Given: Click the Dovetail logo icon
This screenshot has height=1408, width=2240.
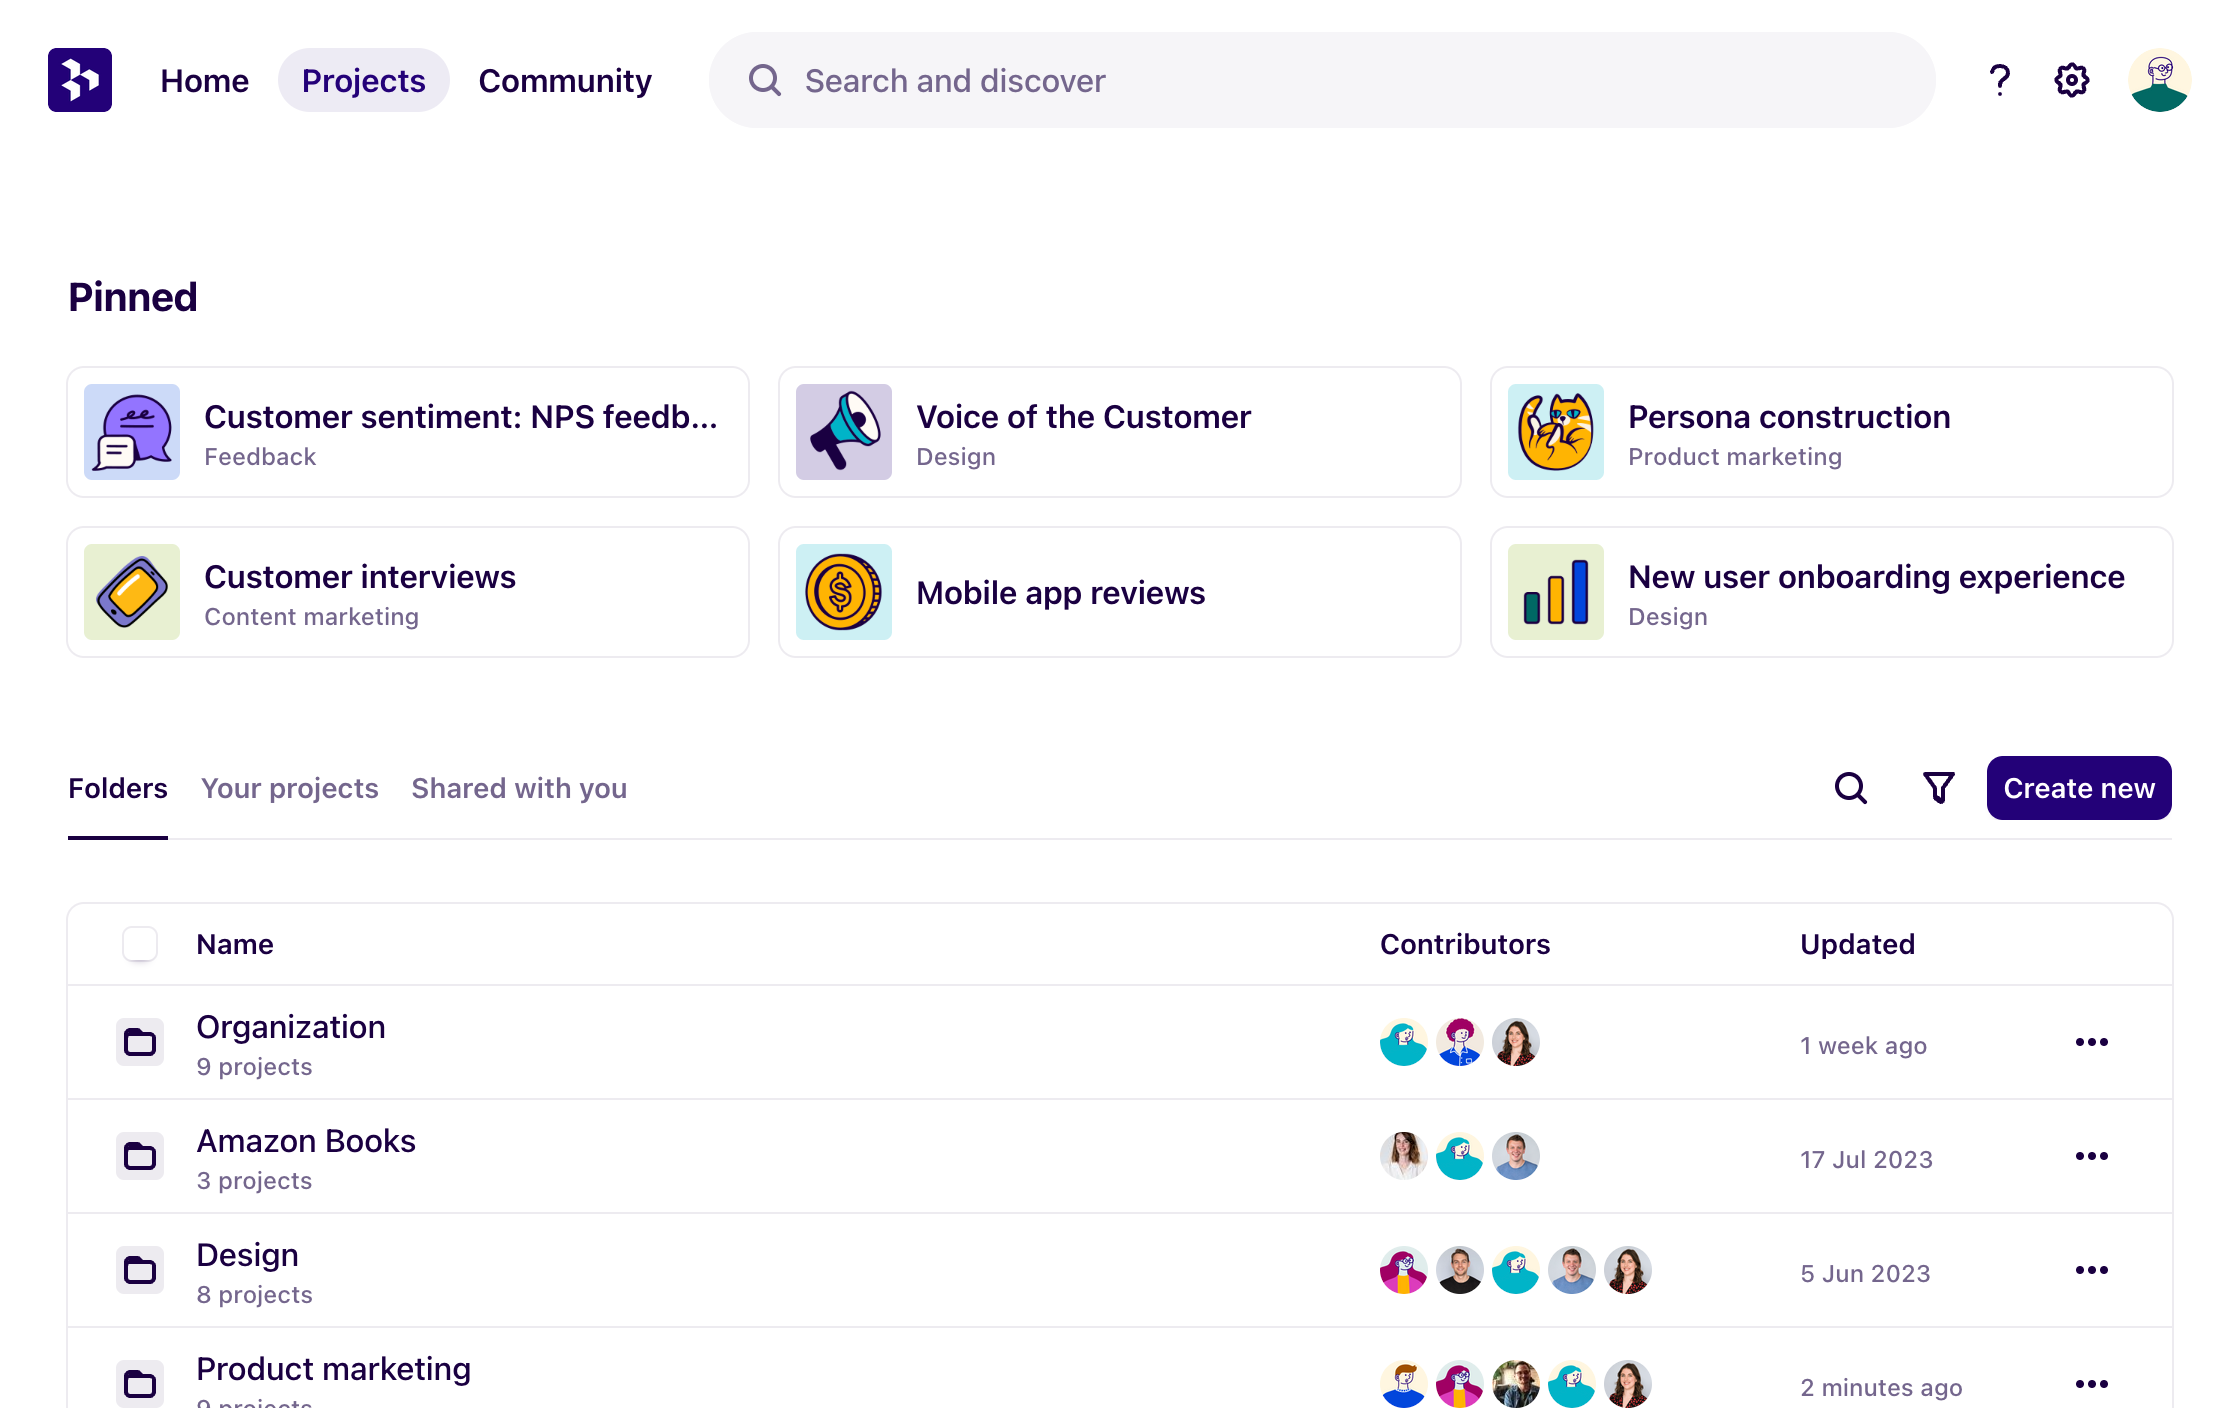Looking at the screenshot, I should point(80,80).
